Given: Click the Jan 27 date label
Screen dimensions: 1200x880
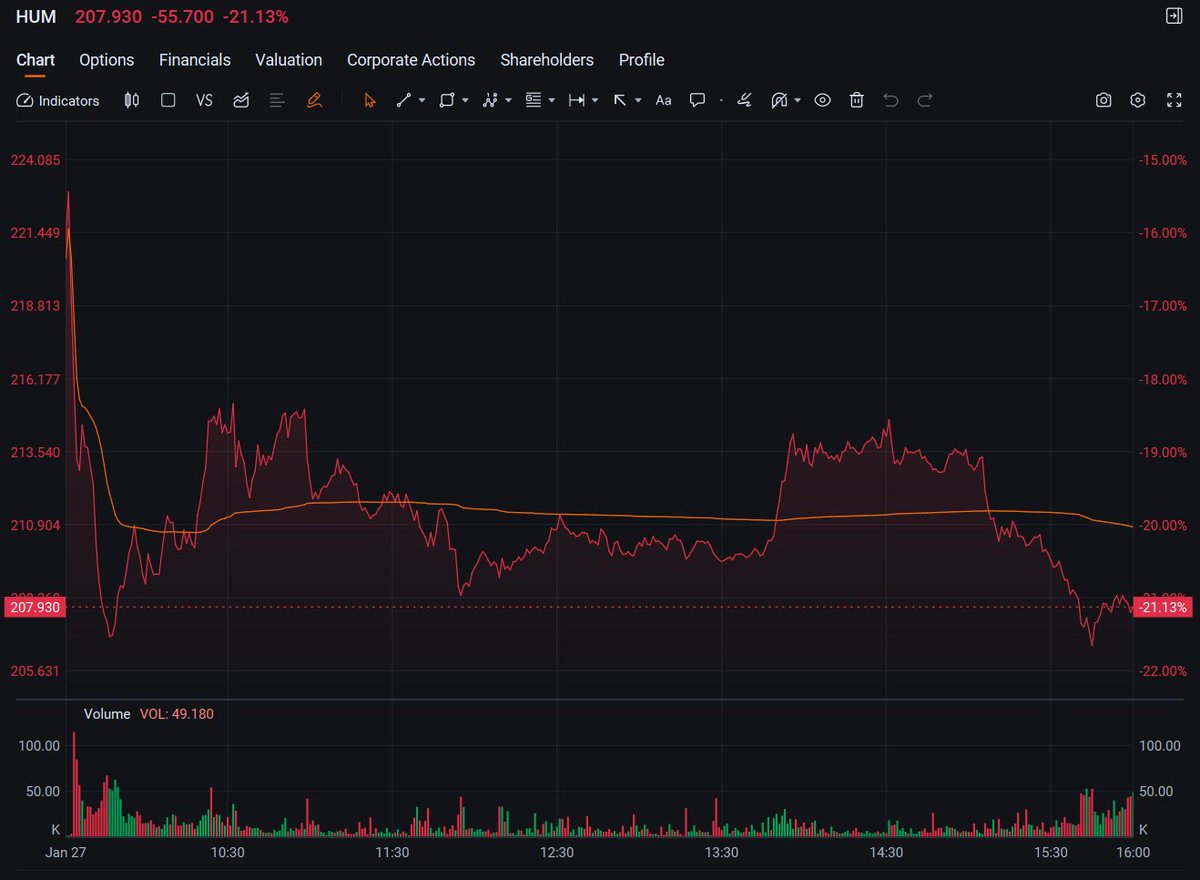Looking at the screenshot, I should click(66, 853).
